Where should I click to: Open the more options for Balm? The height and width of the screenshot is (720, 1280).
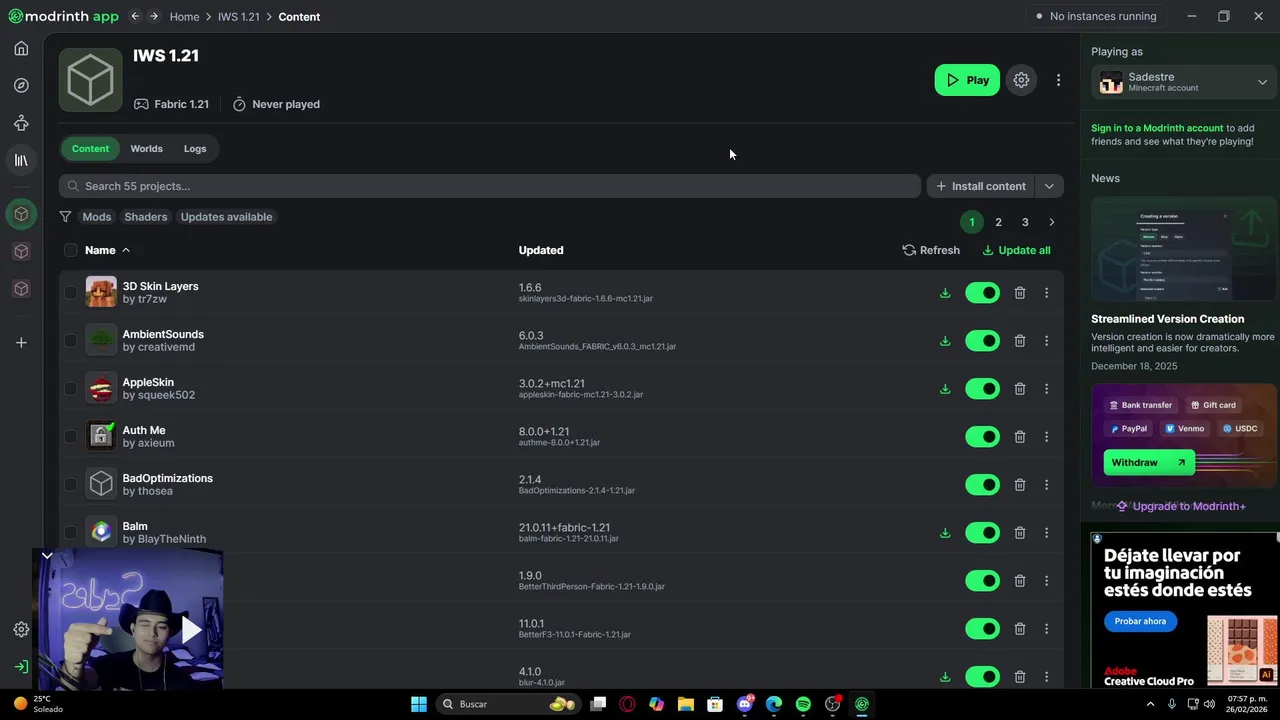pos(1047,533)
